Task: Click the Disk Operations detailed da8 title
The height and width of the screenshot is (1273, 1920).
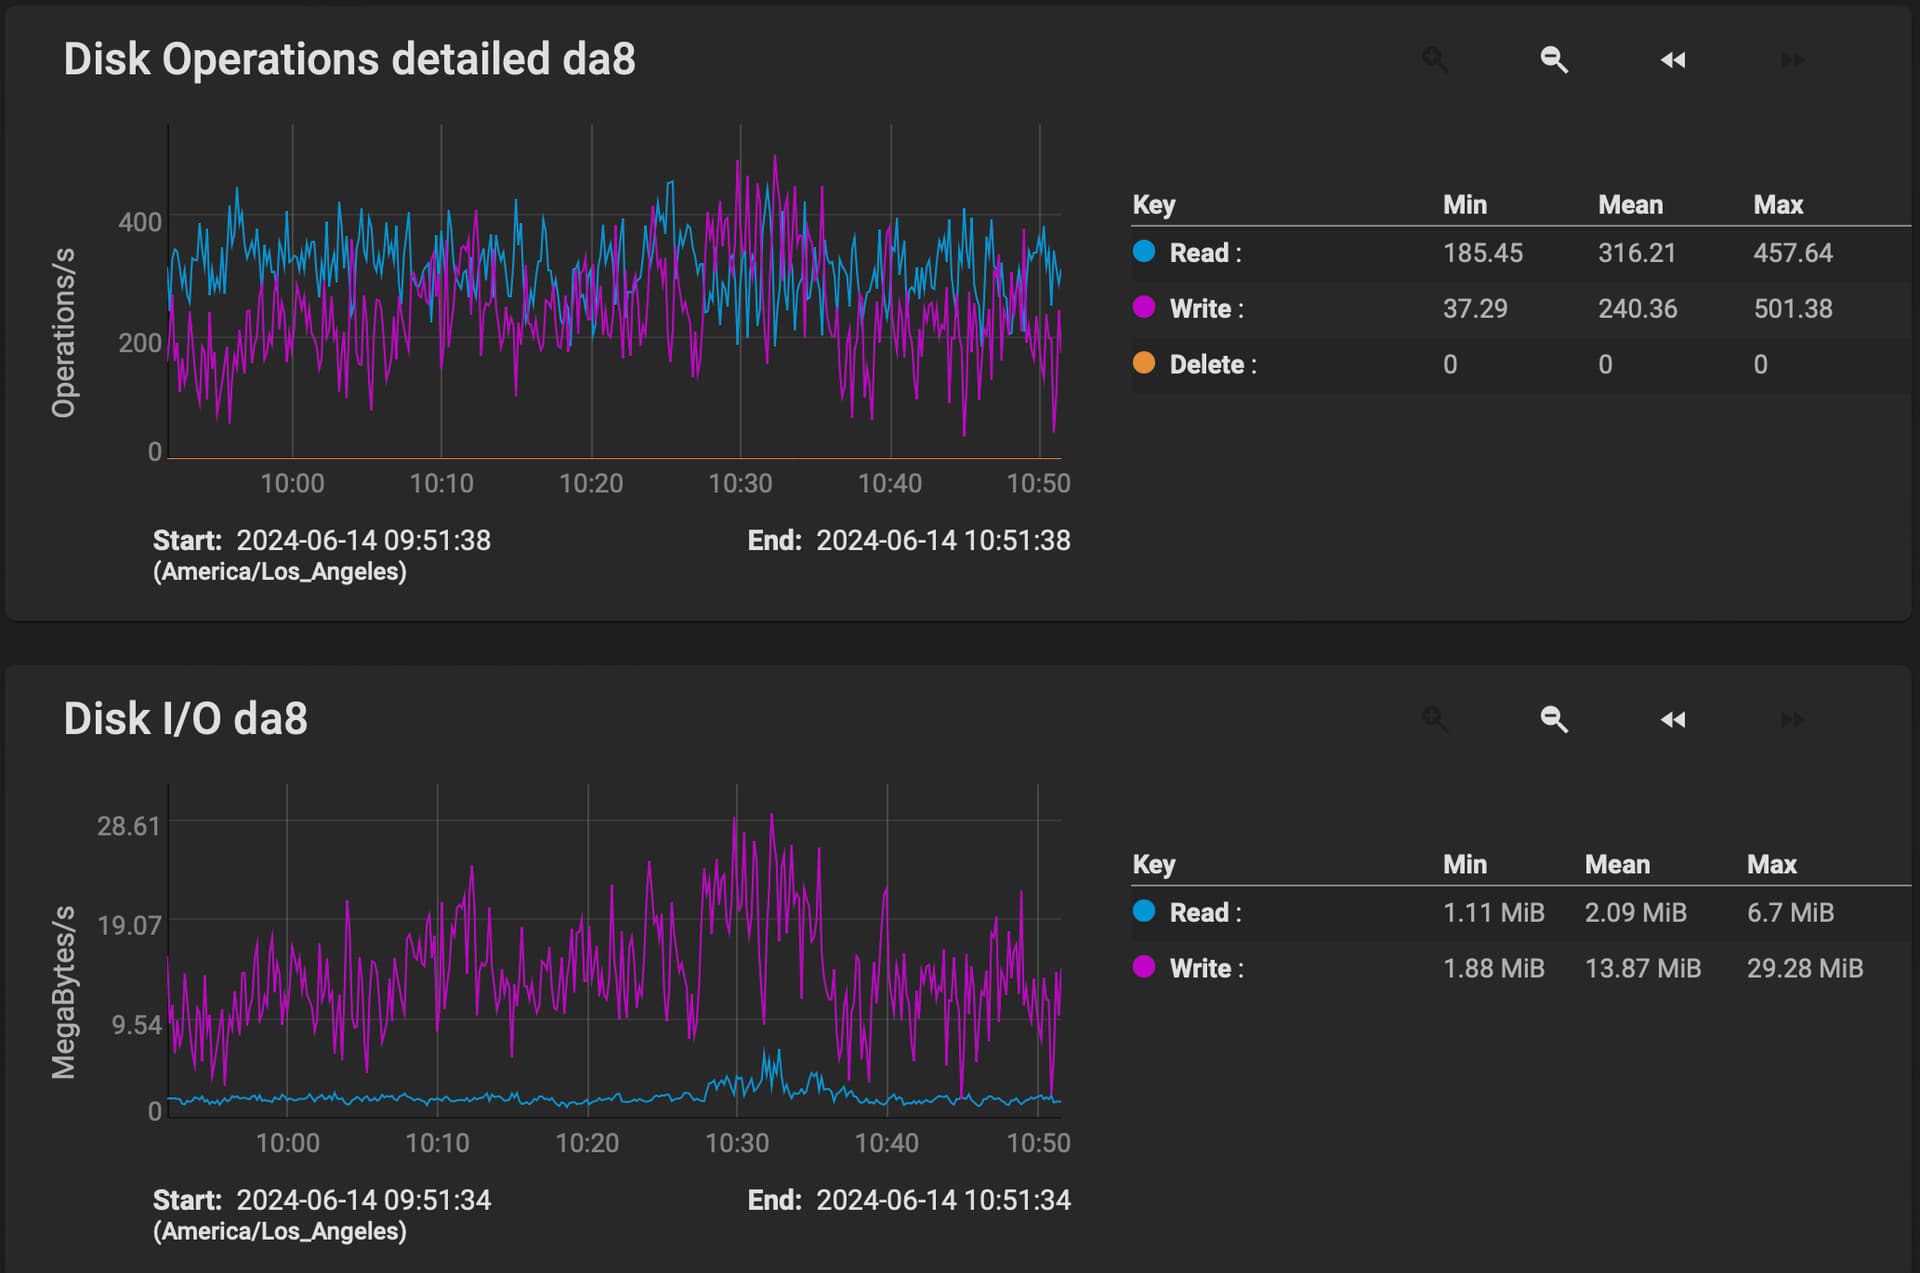Action: 349,59
